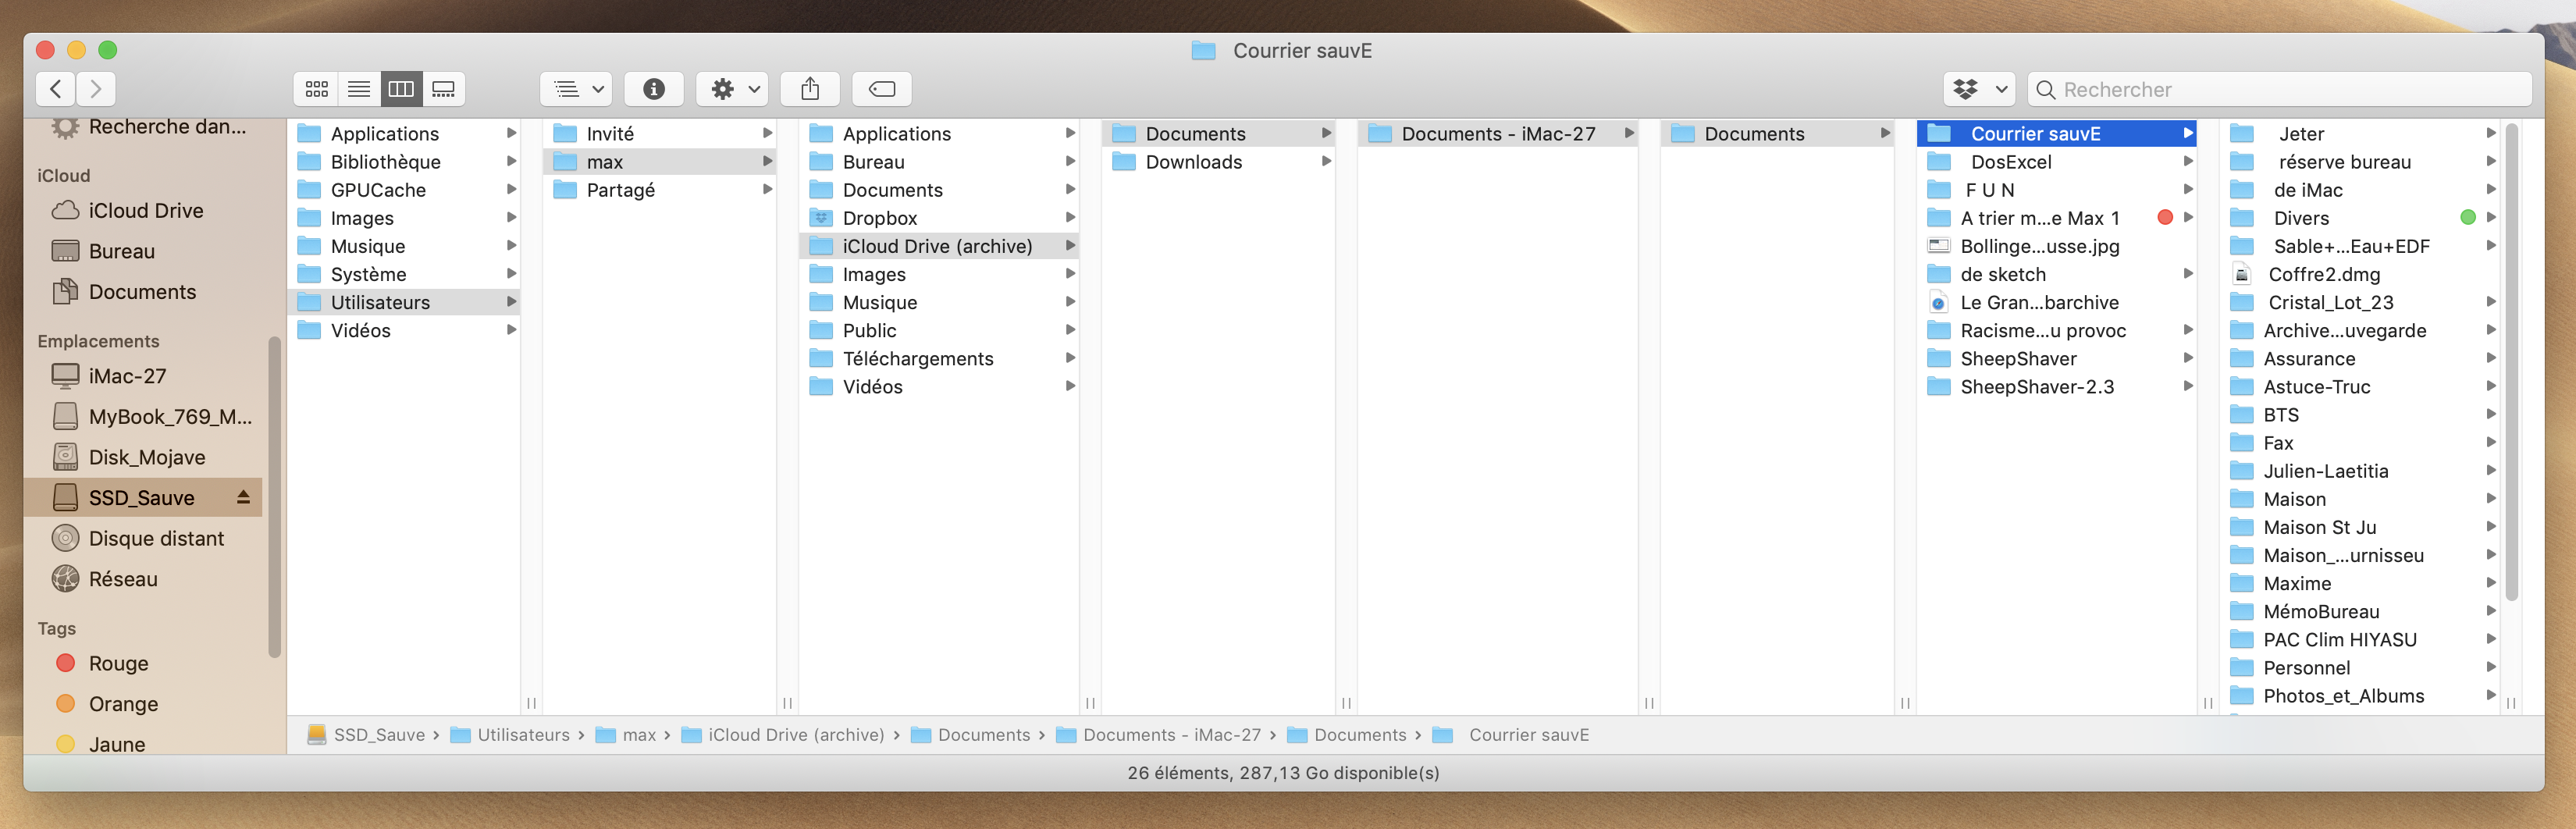The image size is (2576, 829).
Task: Expand the Courrier sauvE folder arrow
Action: click(2187, 134)
